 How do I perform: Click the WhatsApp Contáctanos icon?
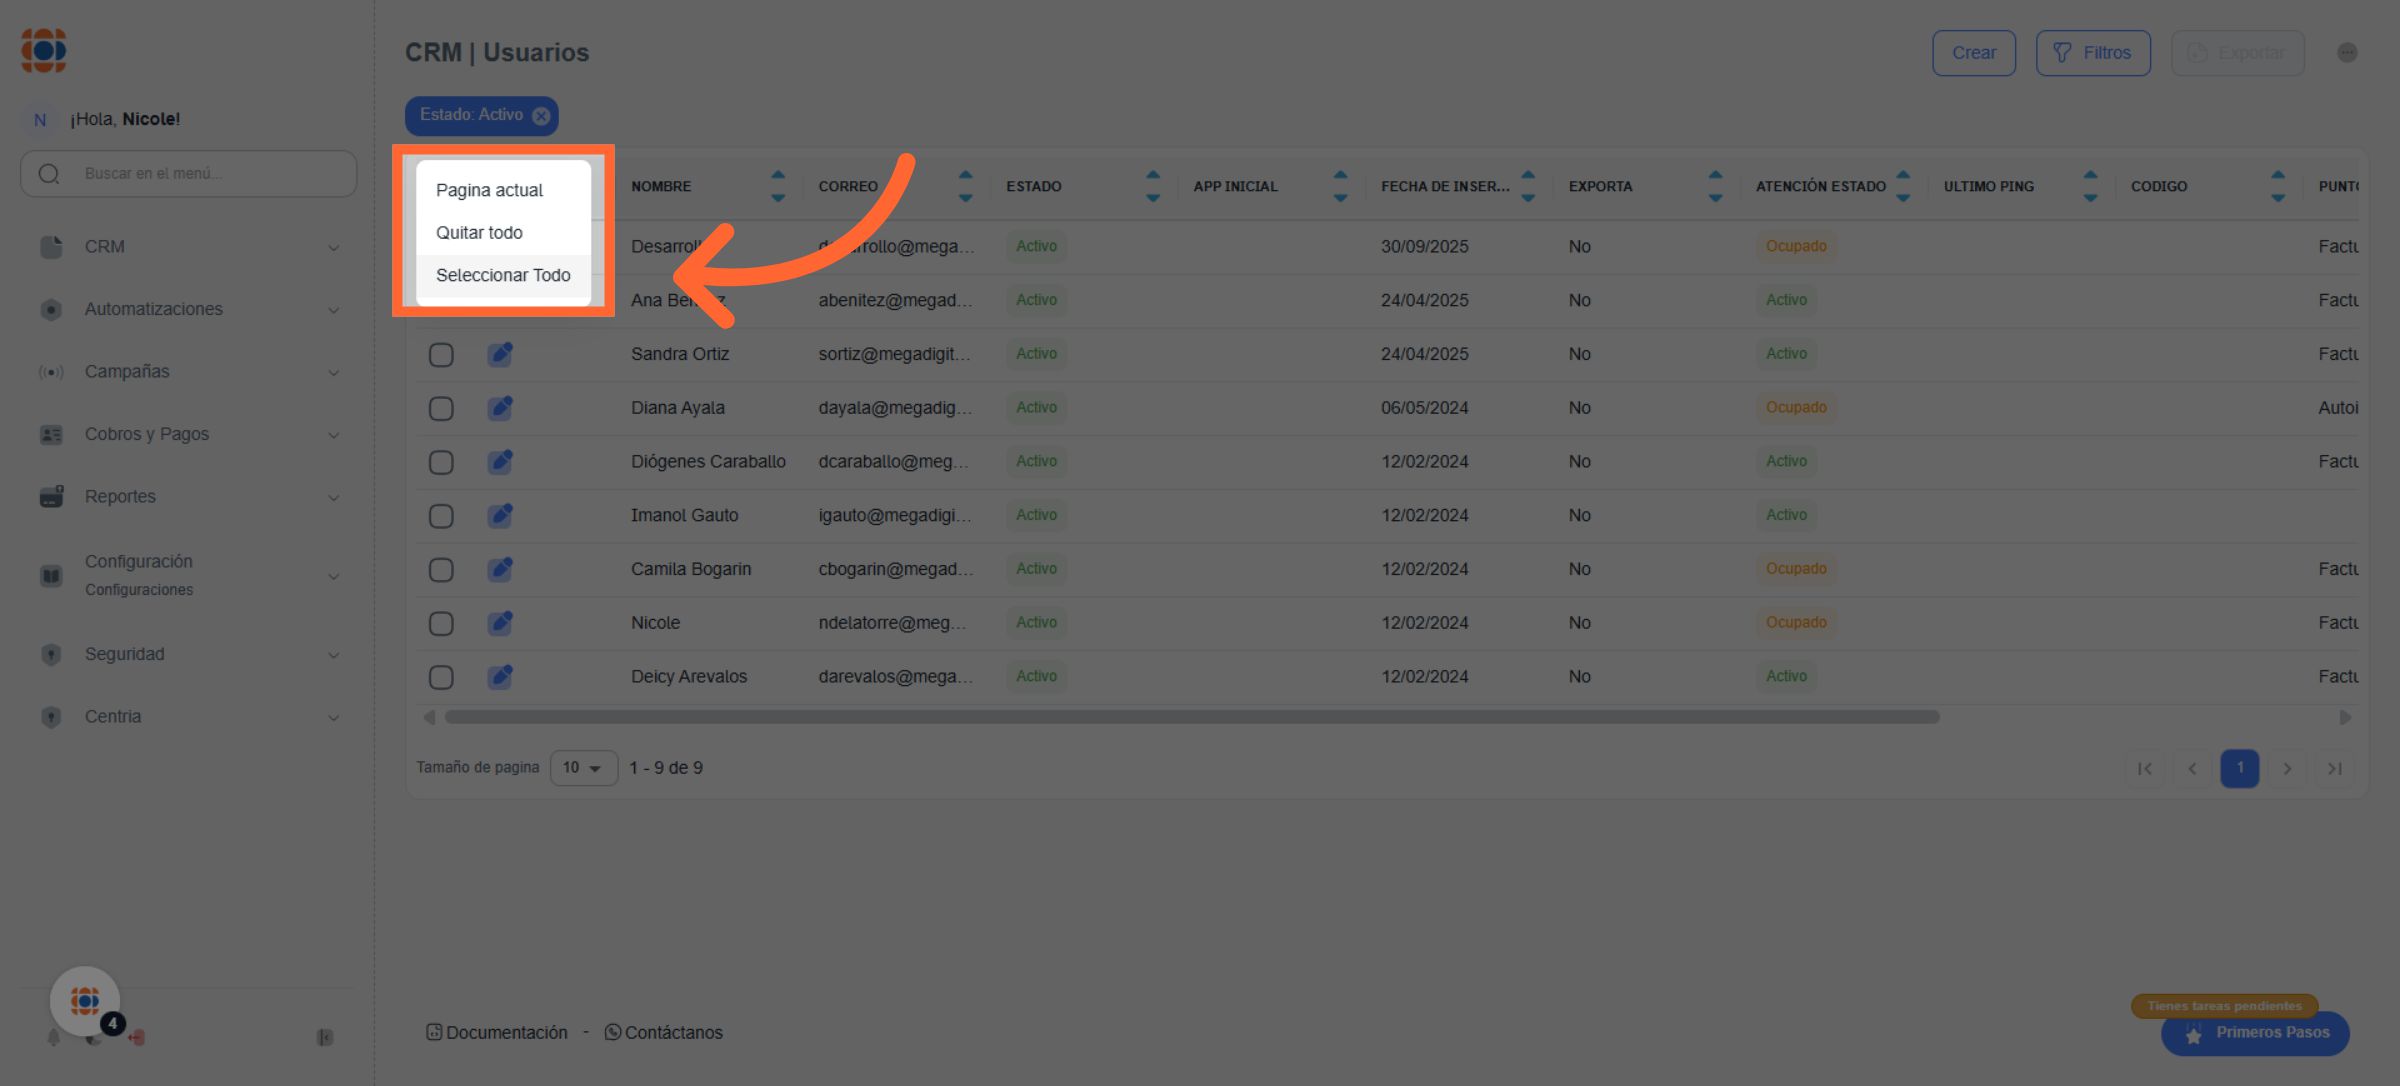point(613,1032)
